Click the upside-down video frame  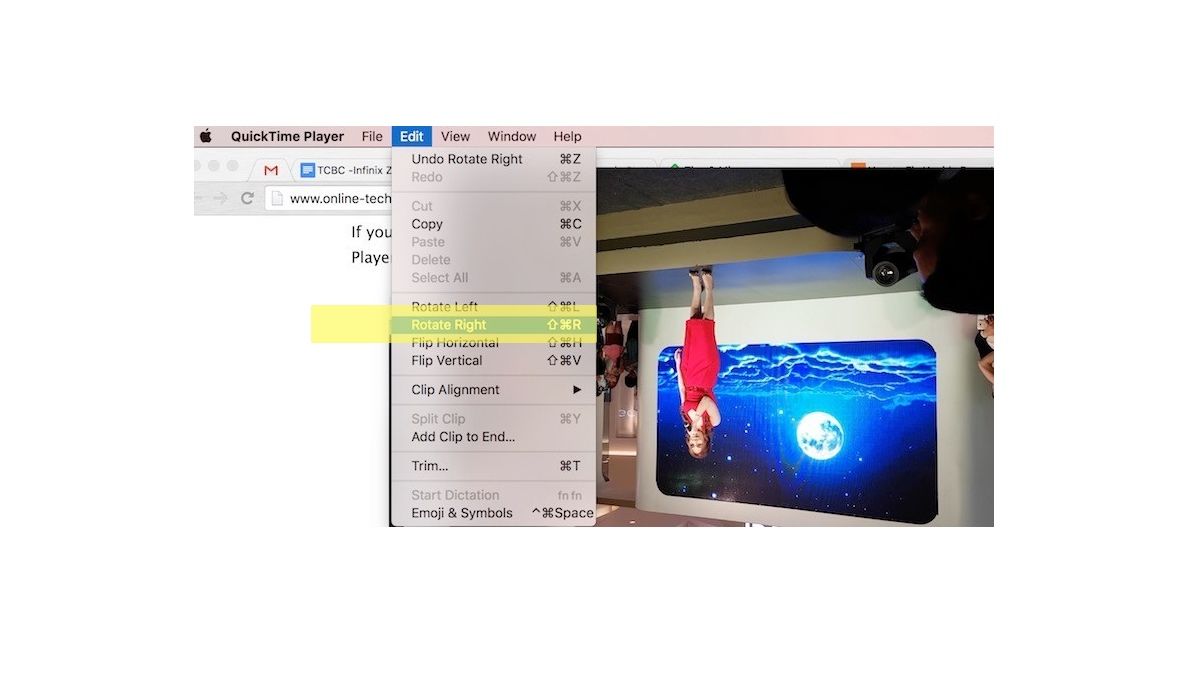pyautogui.click(x=794, y=346)
